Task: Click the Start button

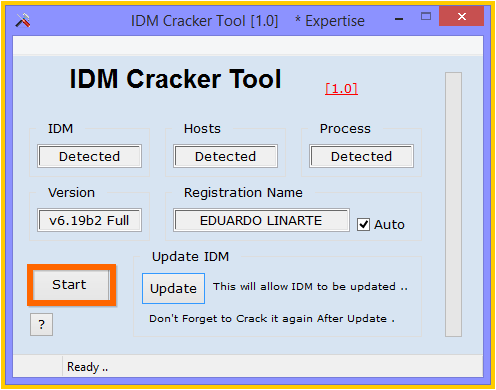Action: tap(71, 285)
